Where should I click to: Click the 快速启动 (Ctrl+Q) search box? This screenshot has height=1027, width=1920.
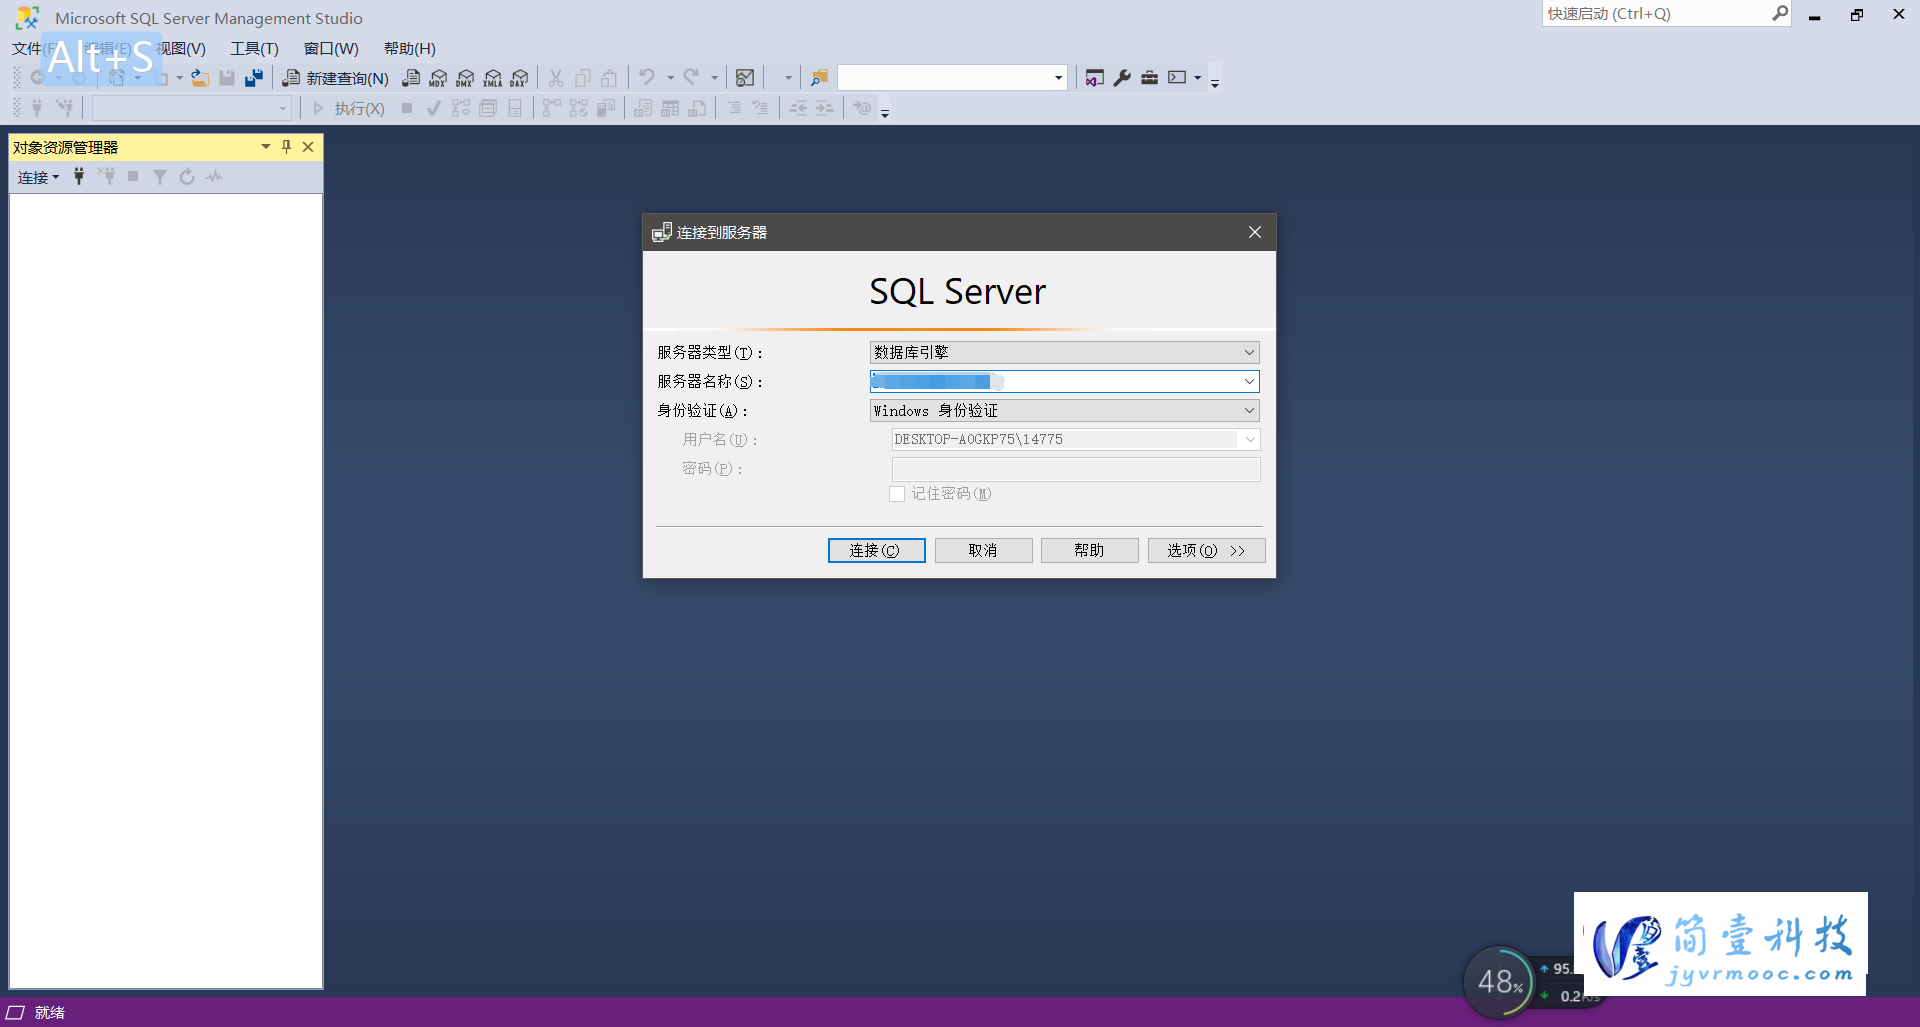click(x=1655, y=14)
